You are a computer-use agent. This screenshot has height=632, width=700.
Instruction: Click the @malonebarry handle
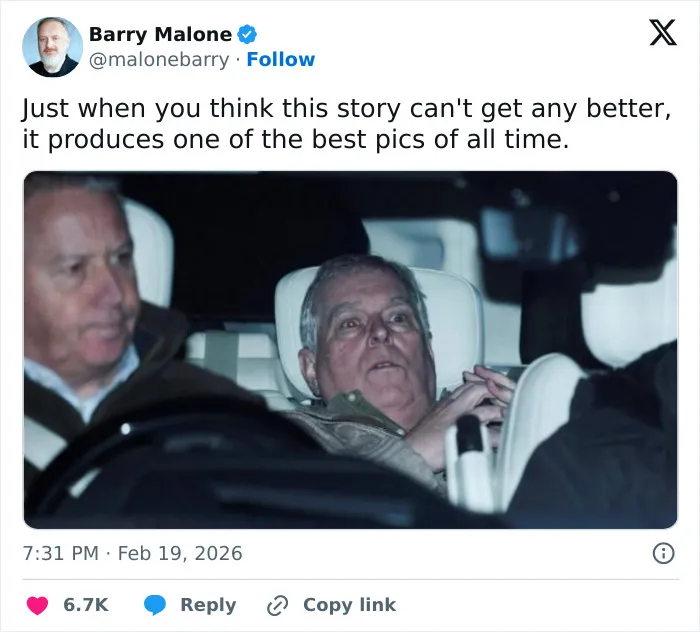pyautogui.click(x=159, y=60)
